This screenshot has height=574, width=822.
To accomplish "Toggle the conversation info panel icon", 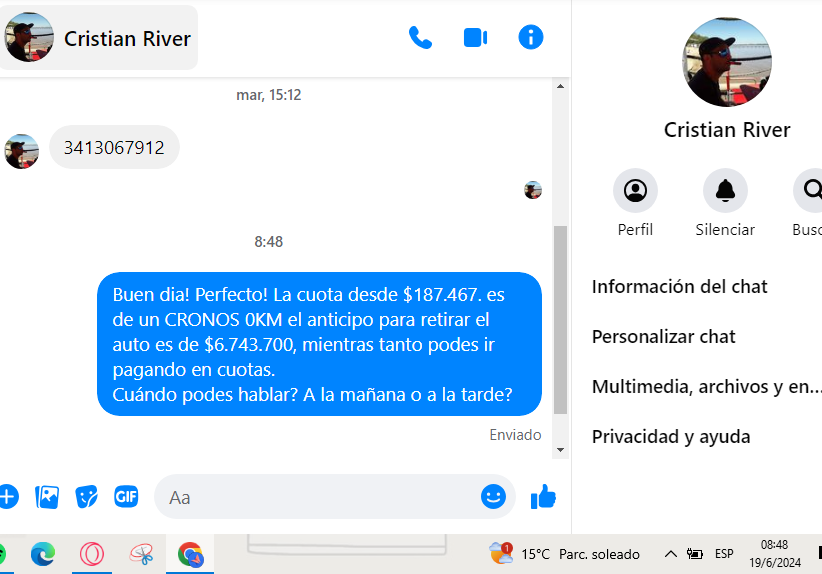I will point(531,38).
